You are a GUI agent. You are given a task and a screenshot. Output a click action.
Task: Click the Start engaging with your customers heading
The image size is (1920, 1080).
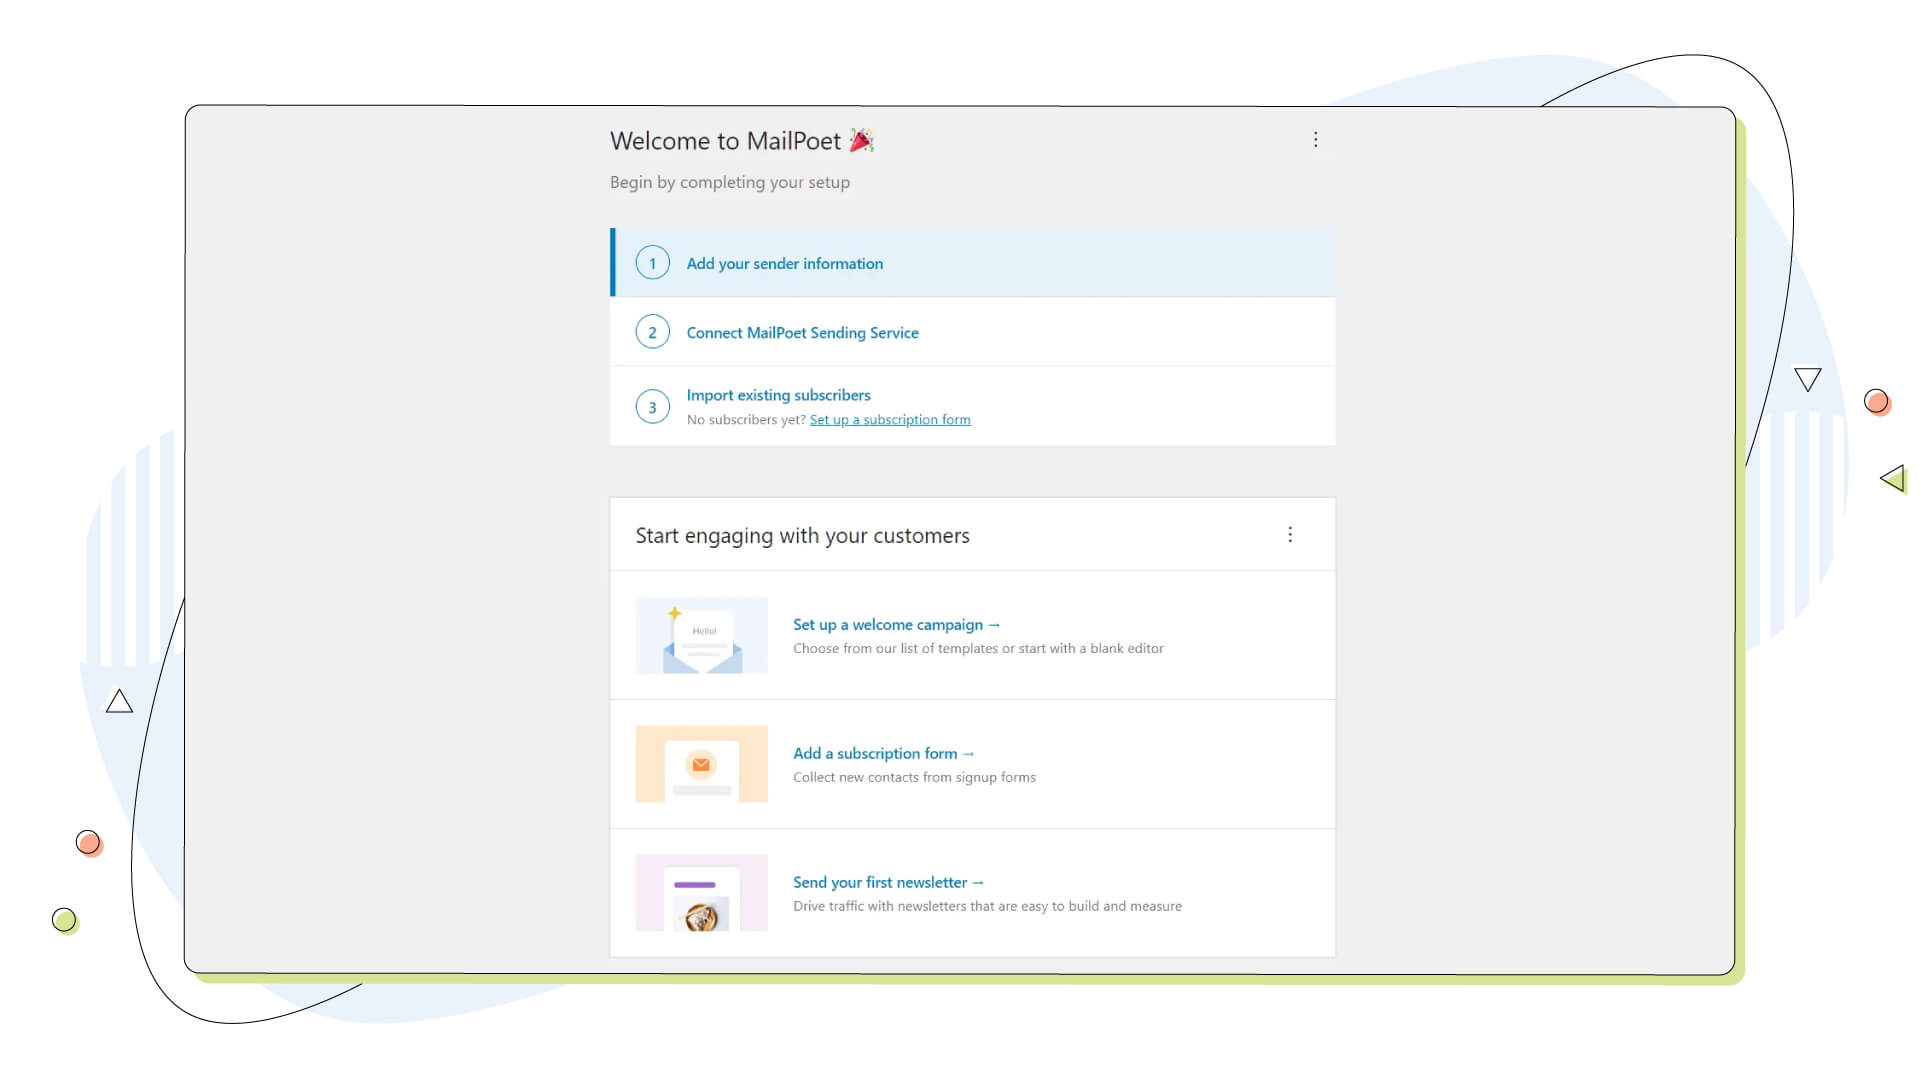[802, 535]
